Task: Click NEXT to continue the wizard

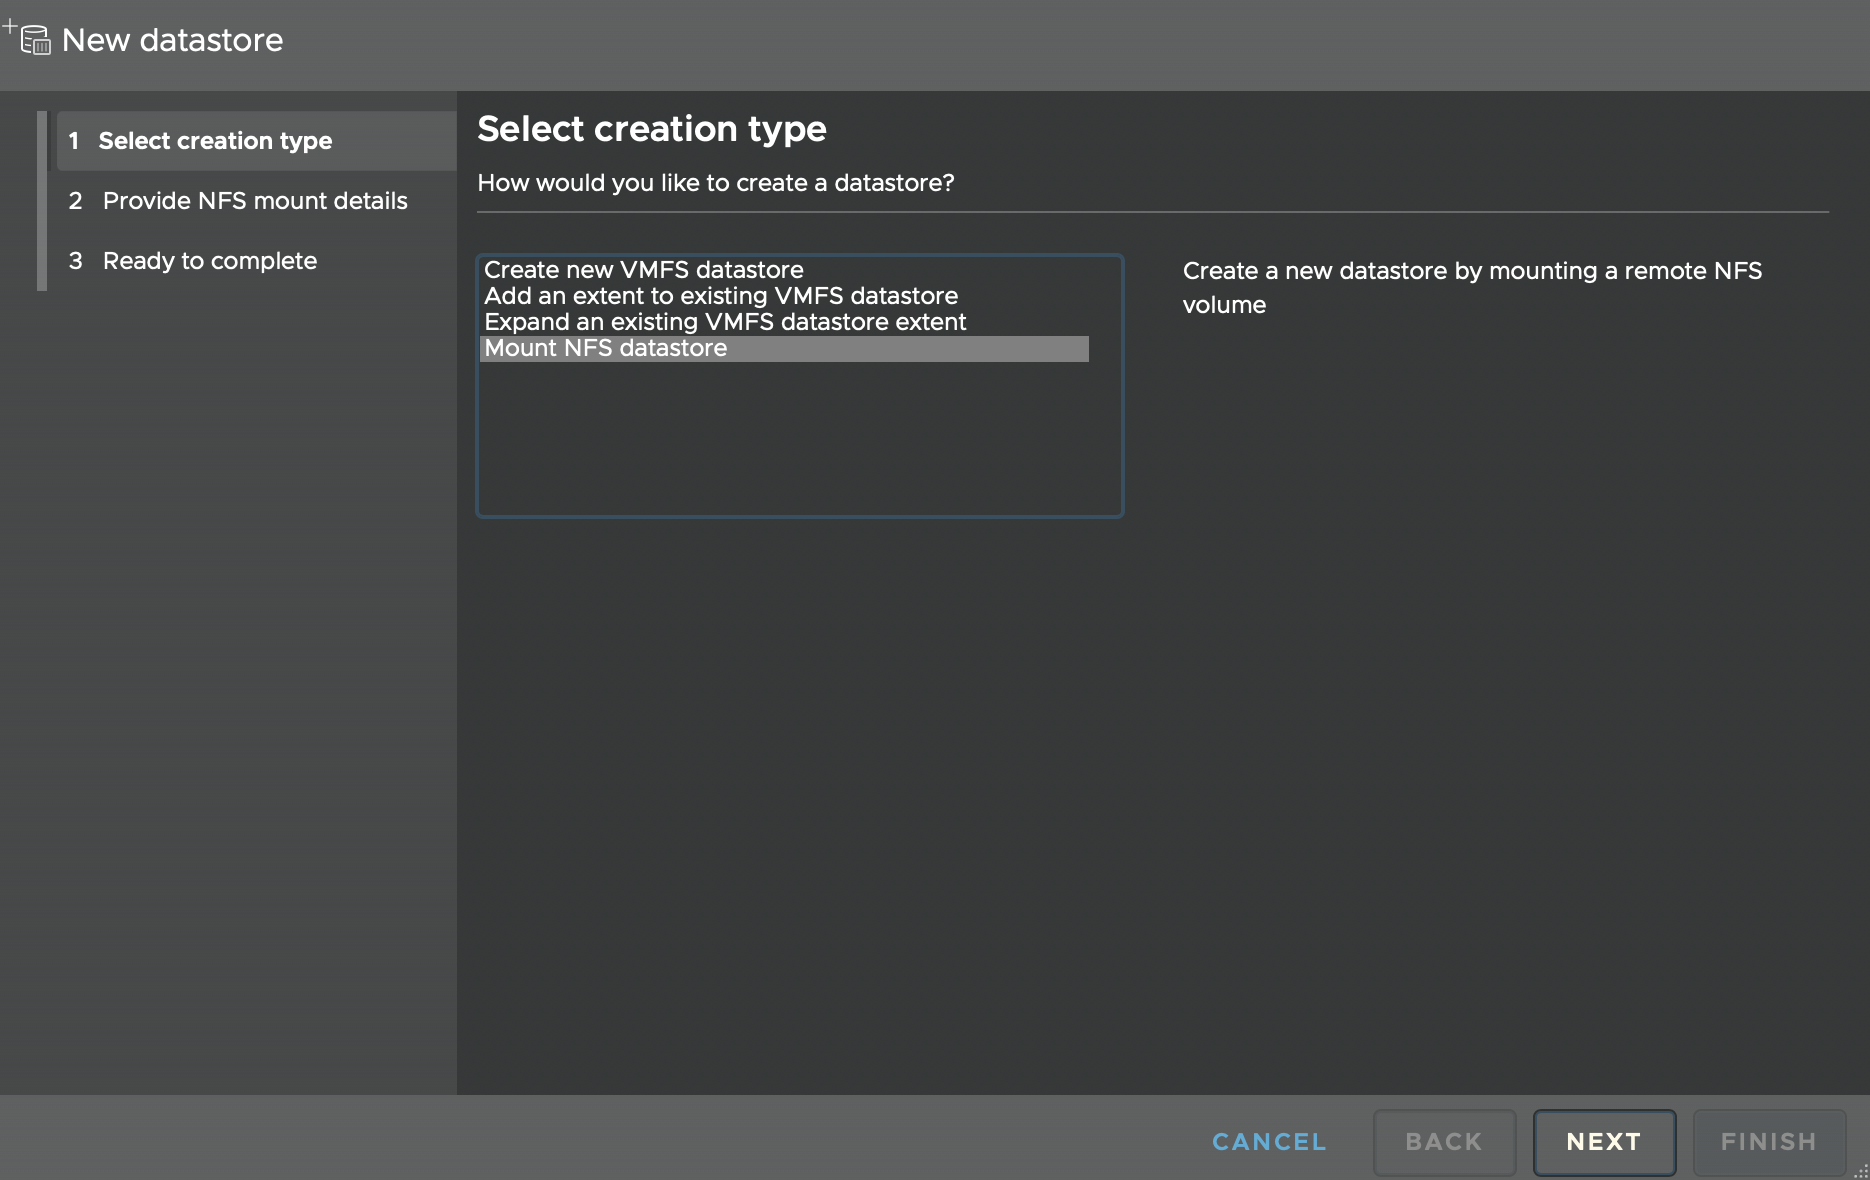Action: click(1603, 1141)
